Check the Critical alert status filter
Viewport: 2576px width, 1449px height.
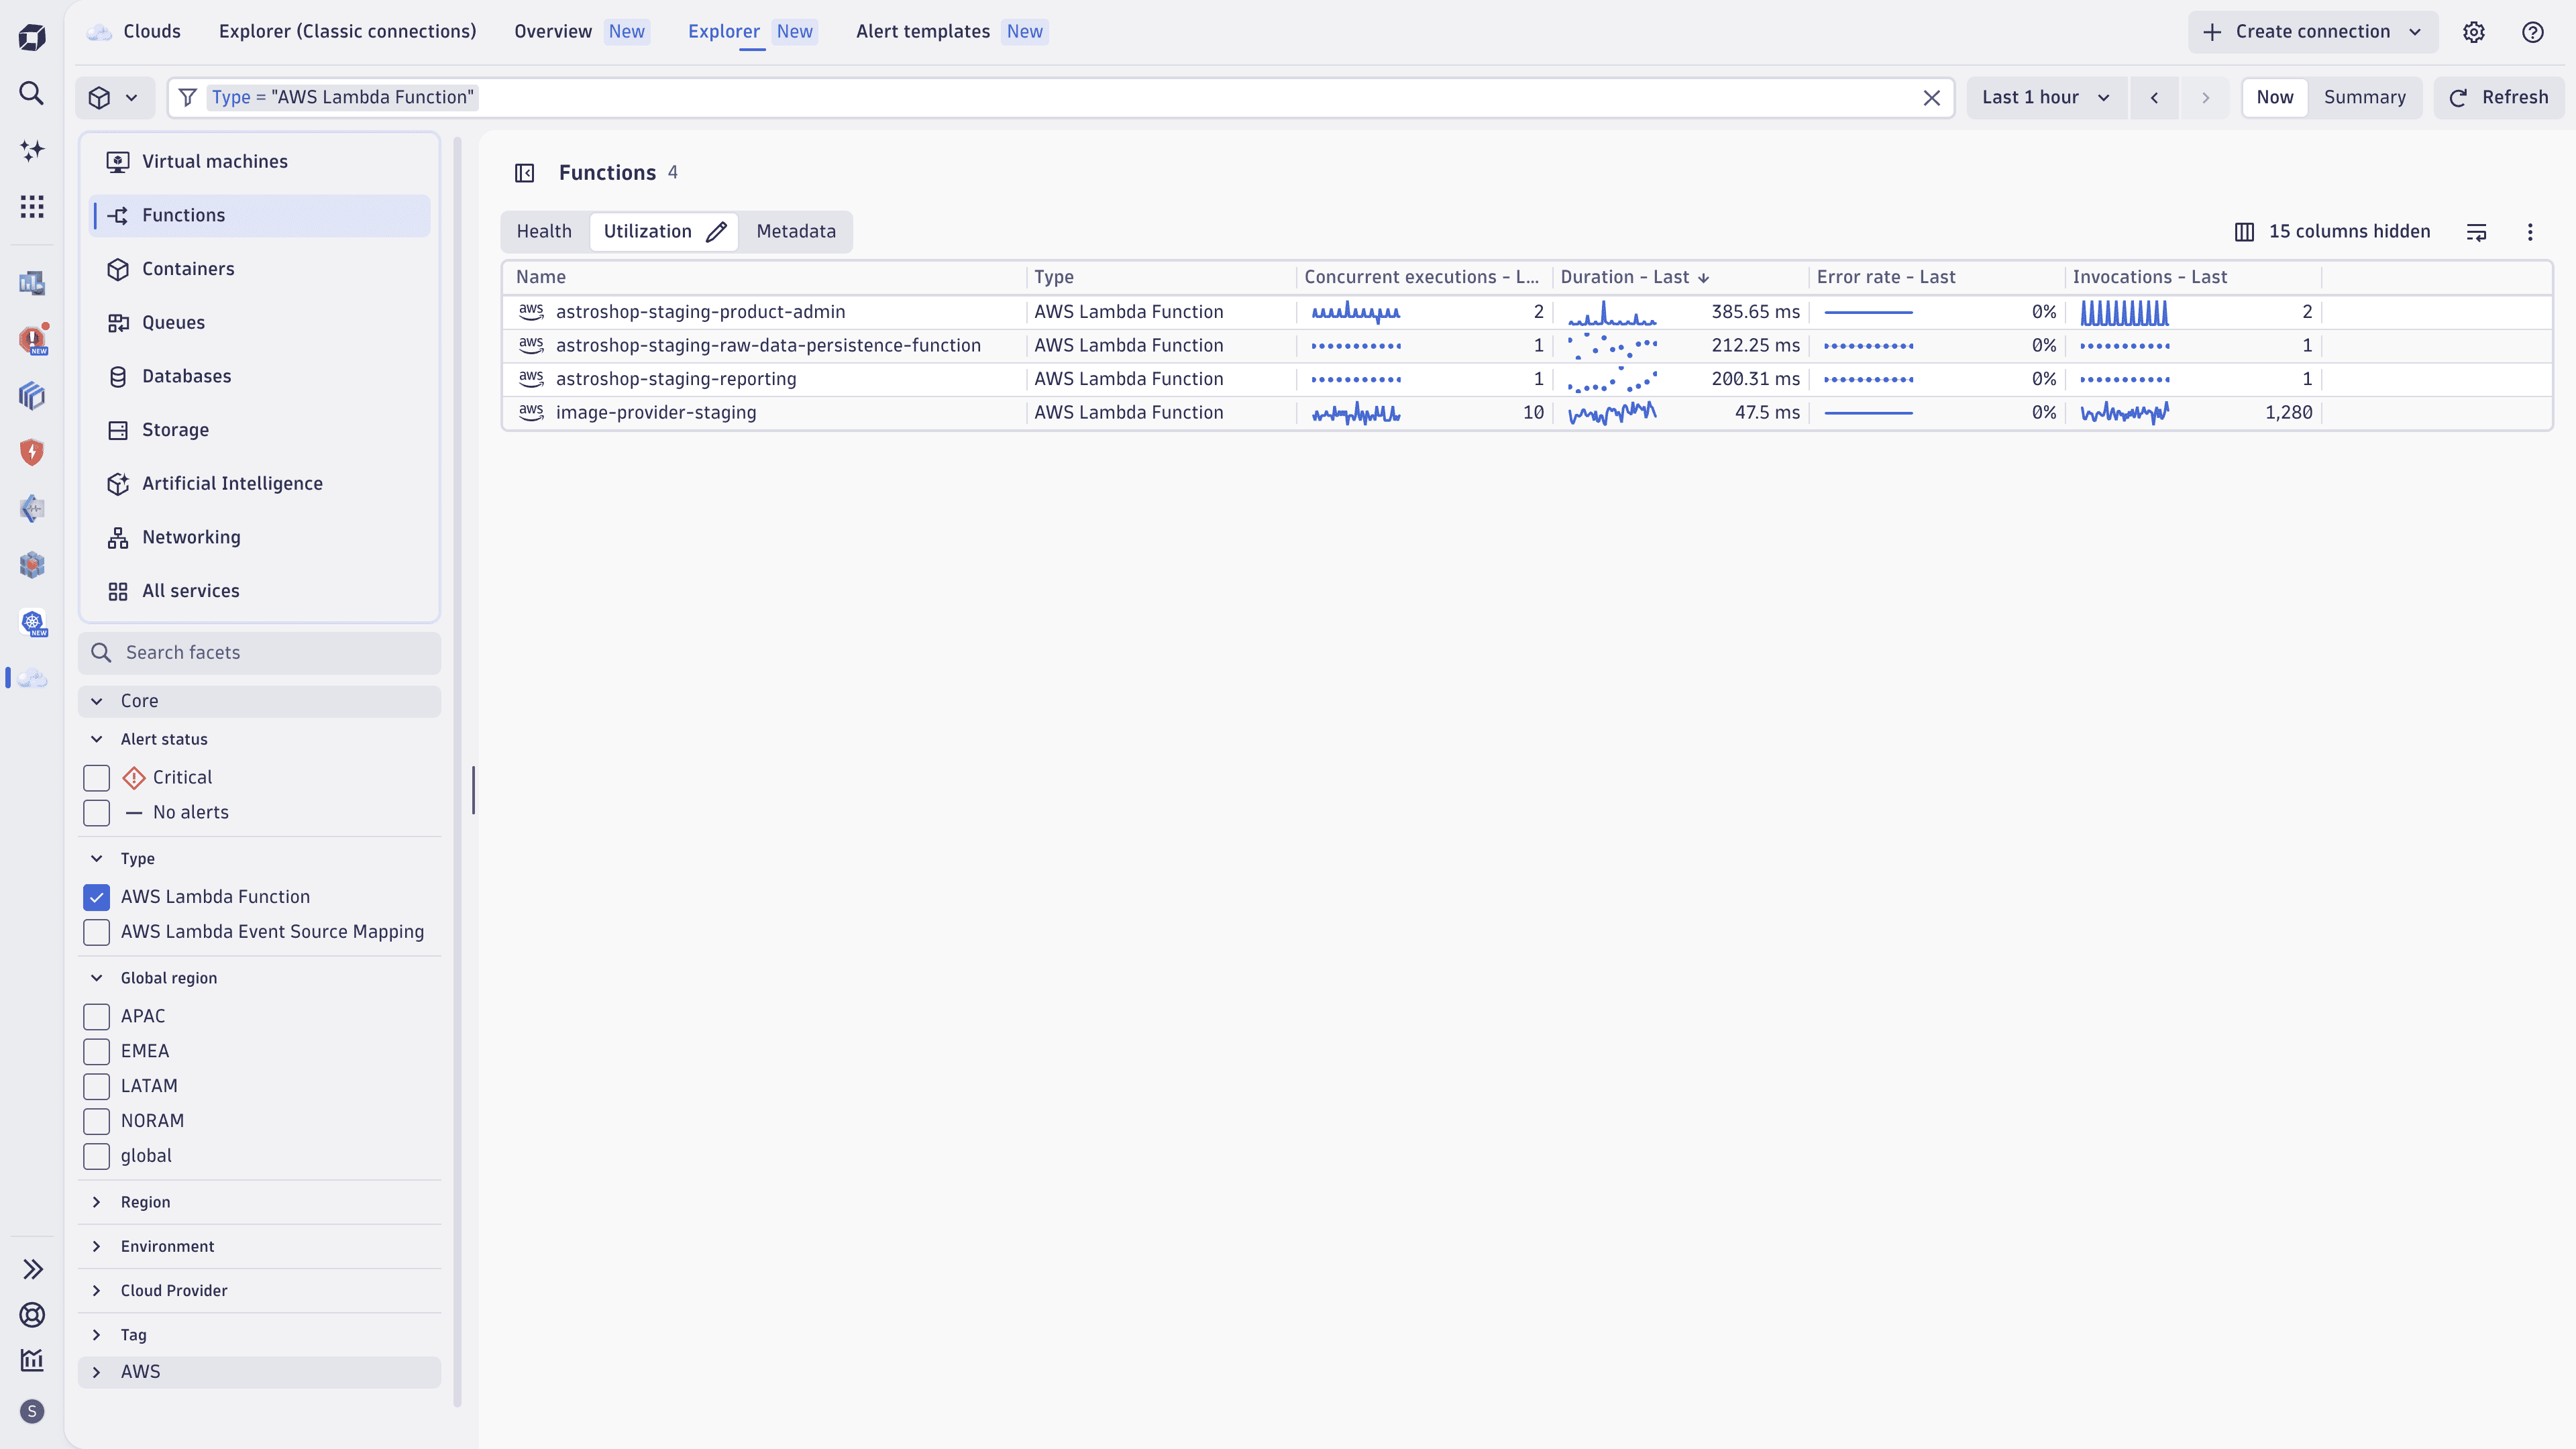click(x=96, y=777)
